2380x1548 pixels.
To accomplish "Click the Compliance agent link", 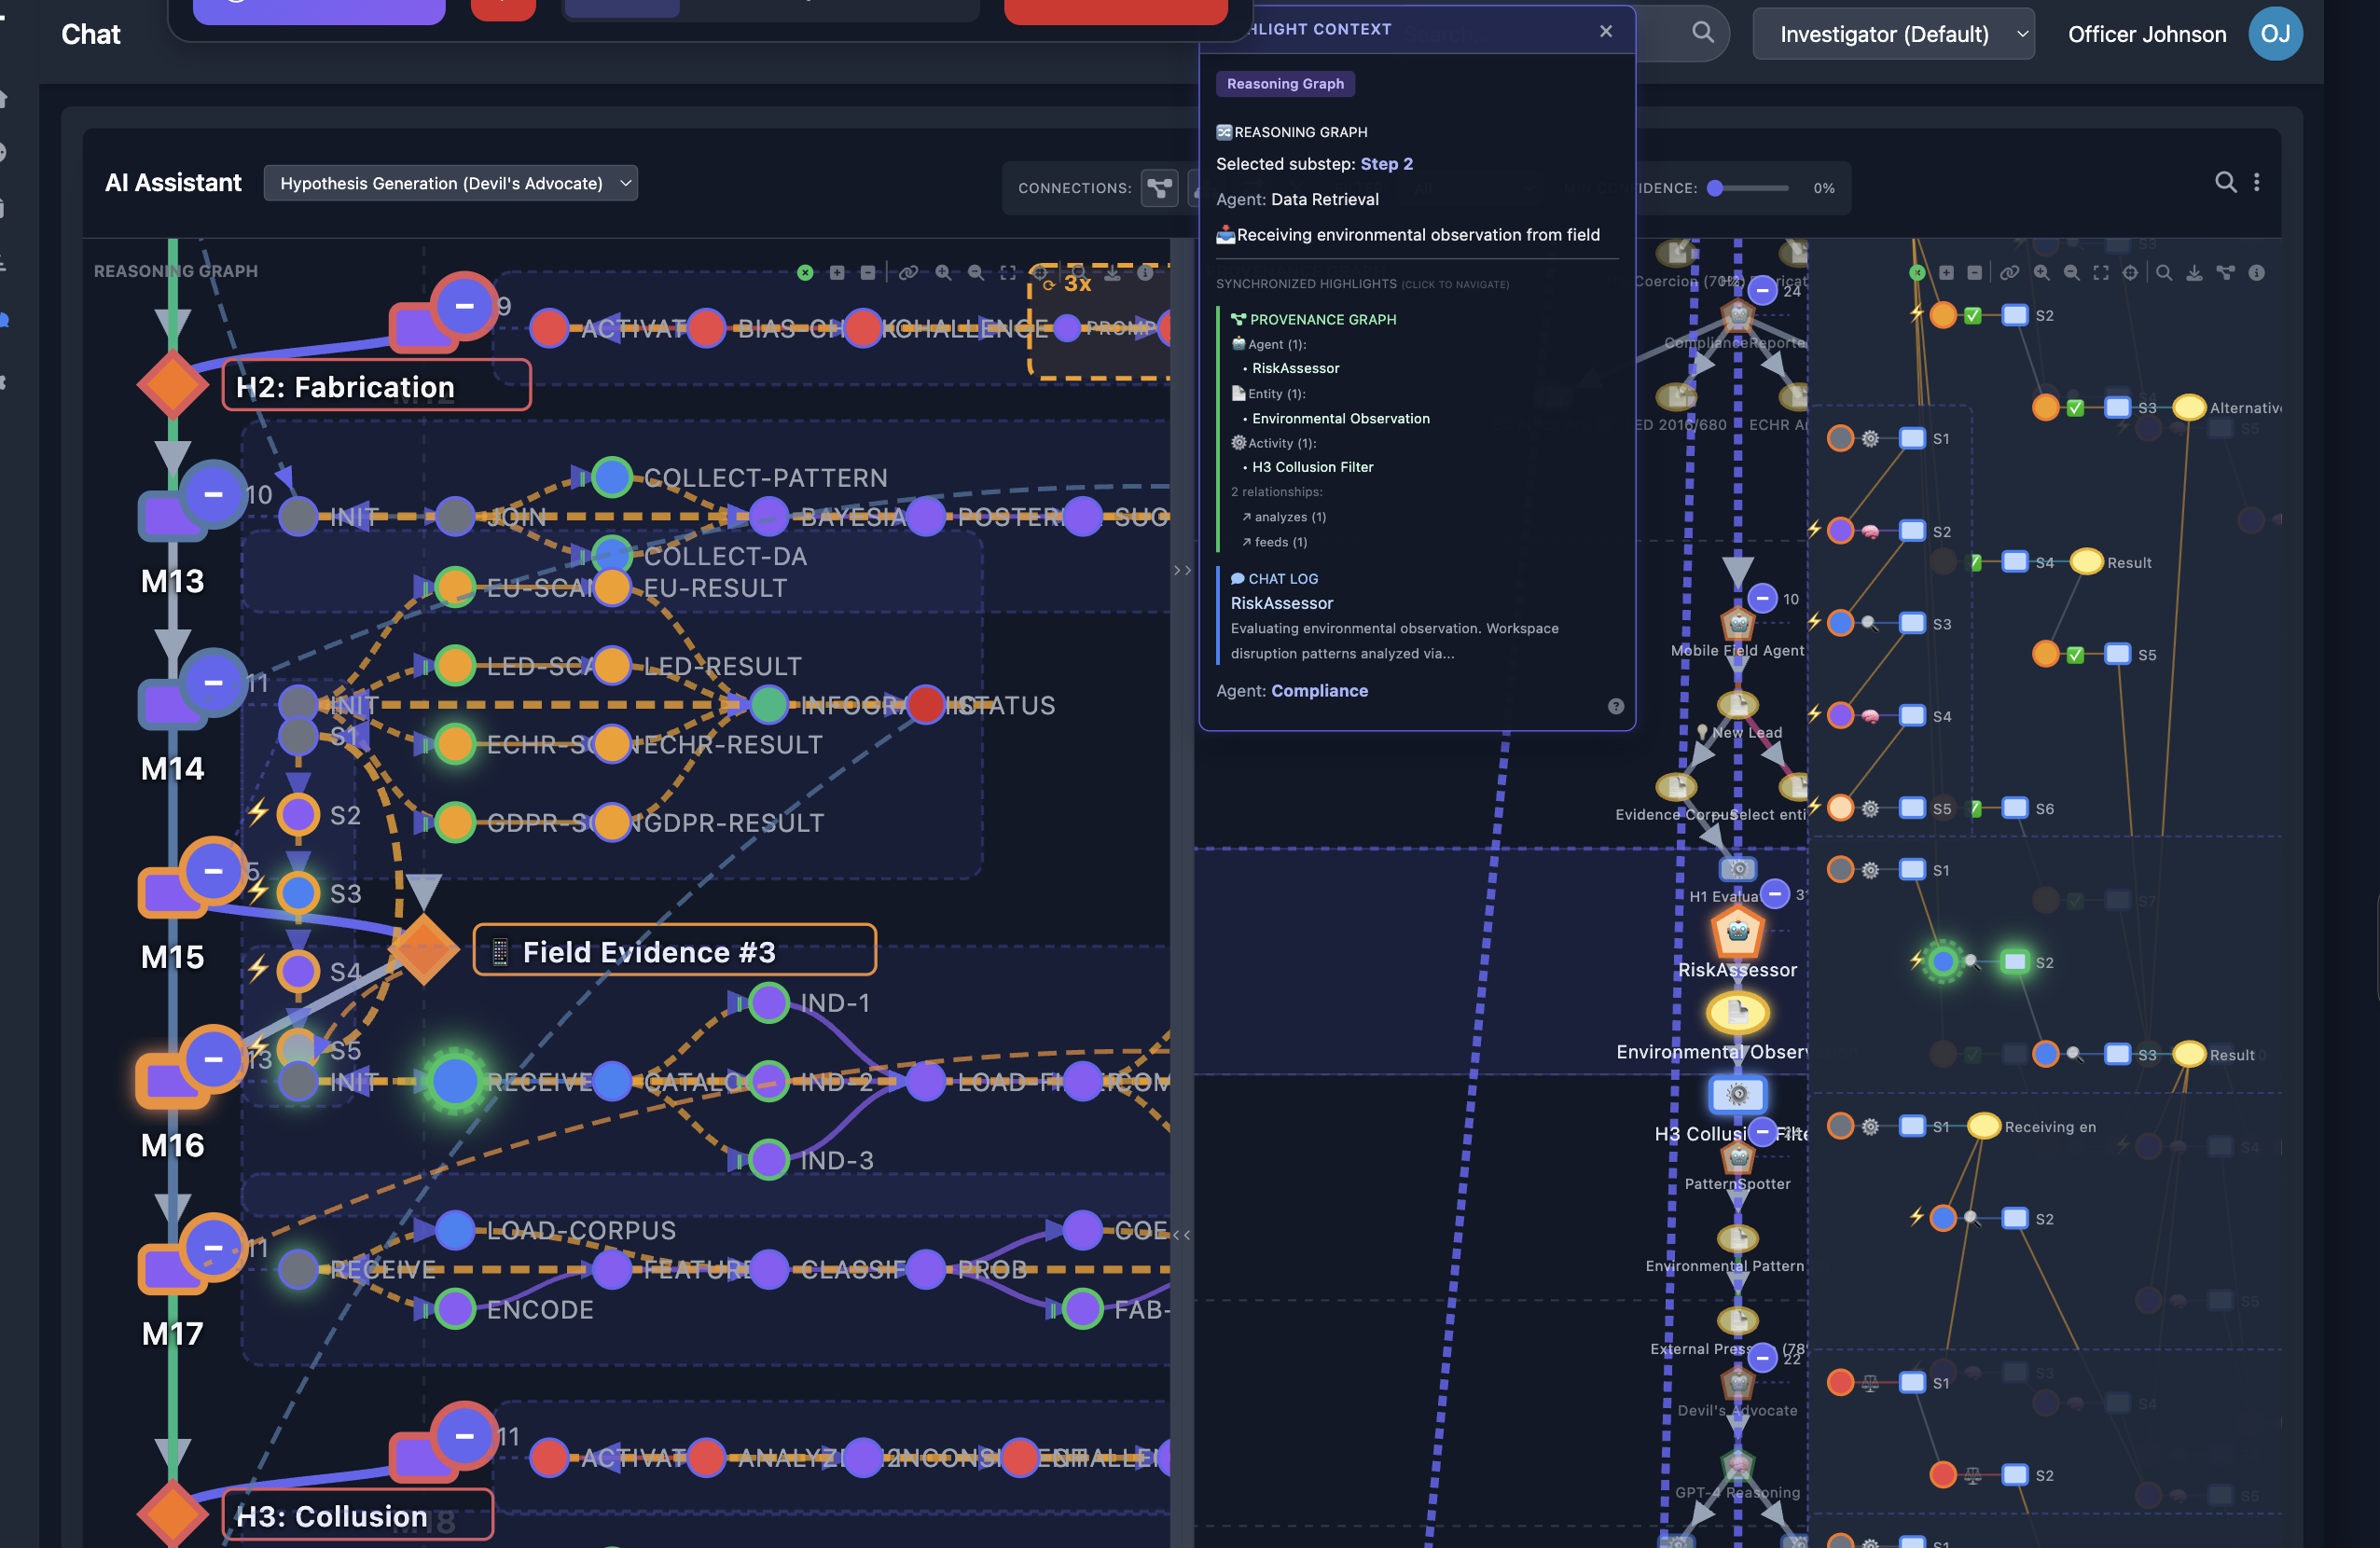I will (1319, 691).
